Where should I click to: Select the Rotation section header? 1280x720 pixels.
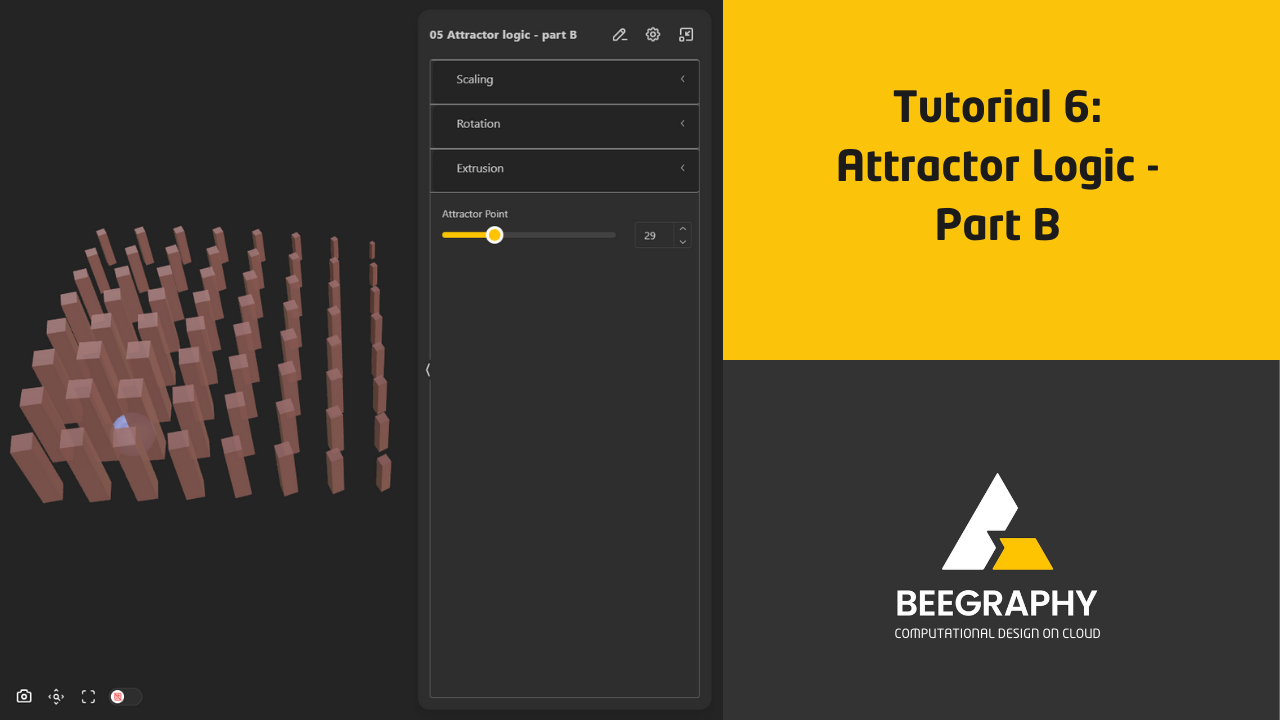[x=478, y=124]
